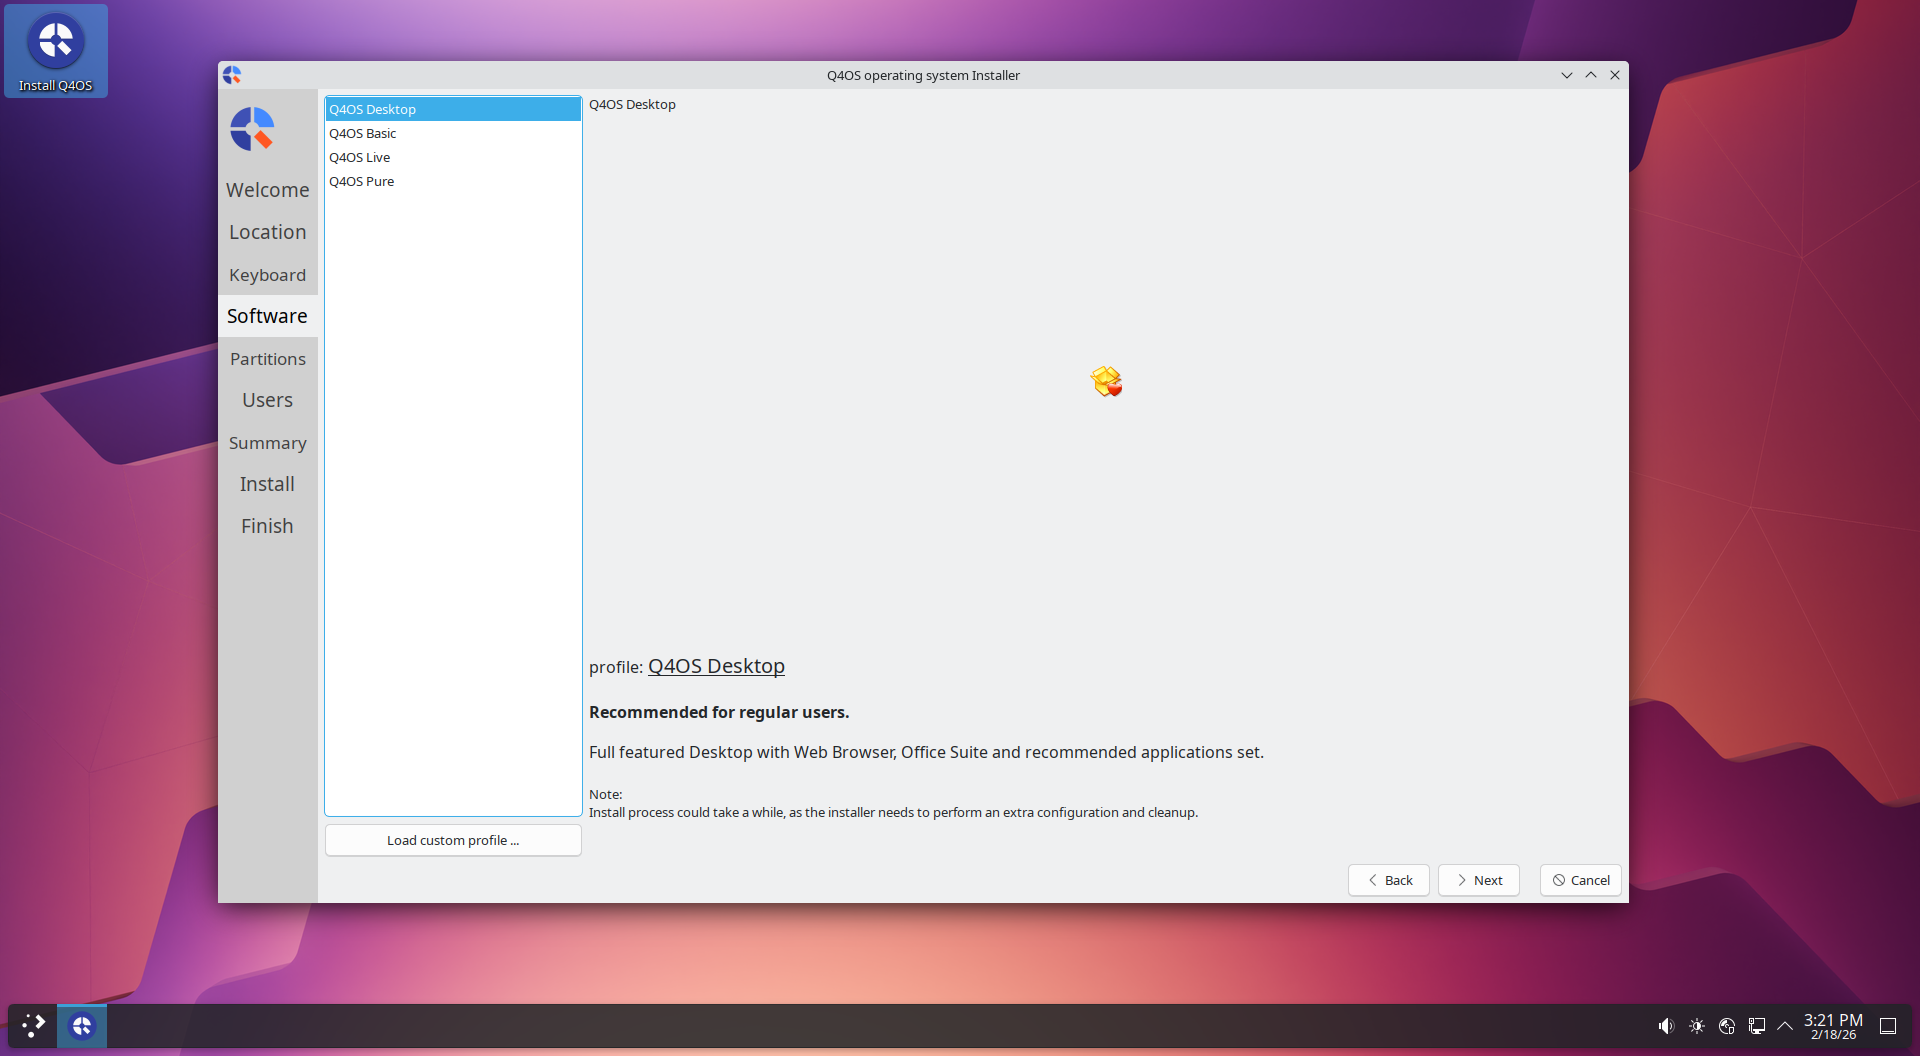The width and height of the screenshot is (1920, 1056).
Task: Select the Q4OS Basic profile
Action: pyautogui.click(x=453, y=133)
